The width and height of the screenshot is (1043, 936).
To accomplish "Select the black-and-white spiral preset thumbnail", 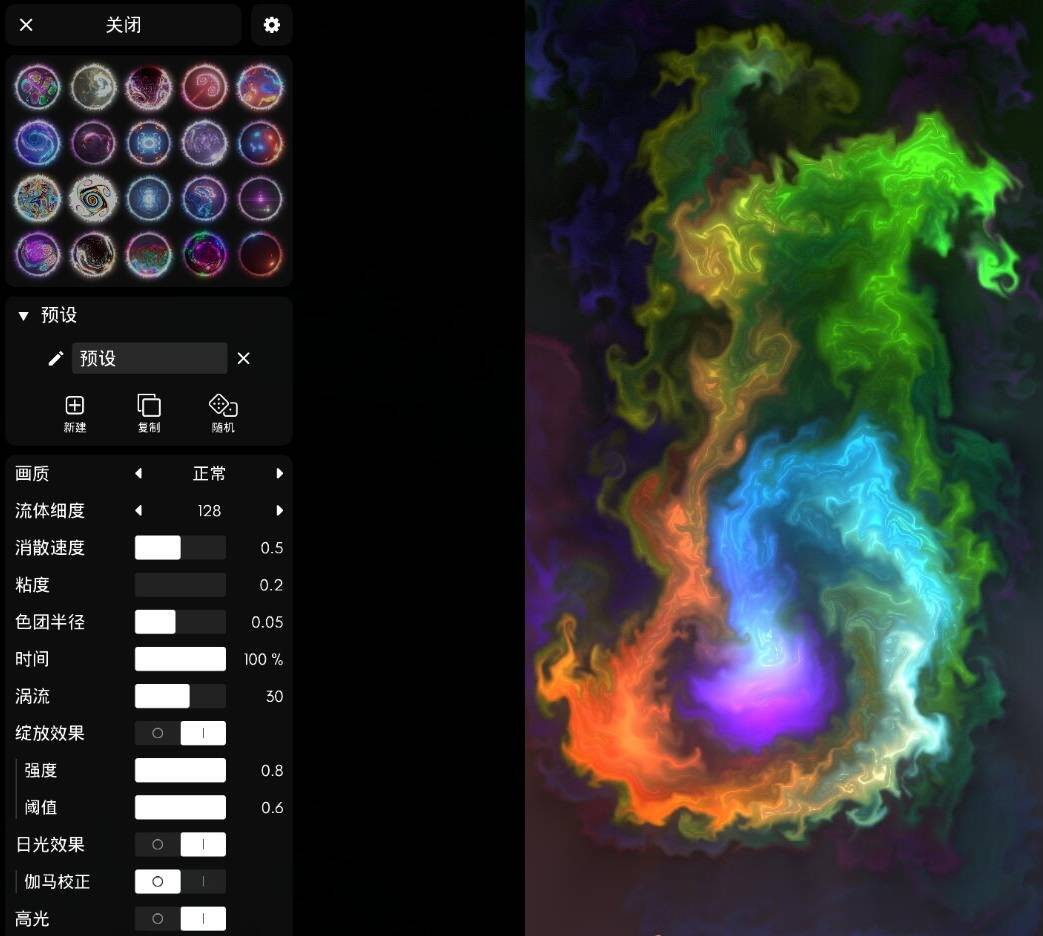I will click(93, 200).
